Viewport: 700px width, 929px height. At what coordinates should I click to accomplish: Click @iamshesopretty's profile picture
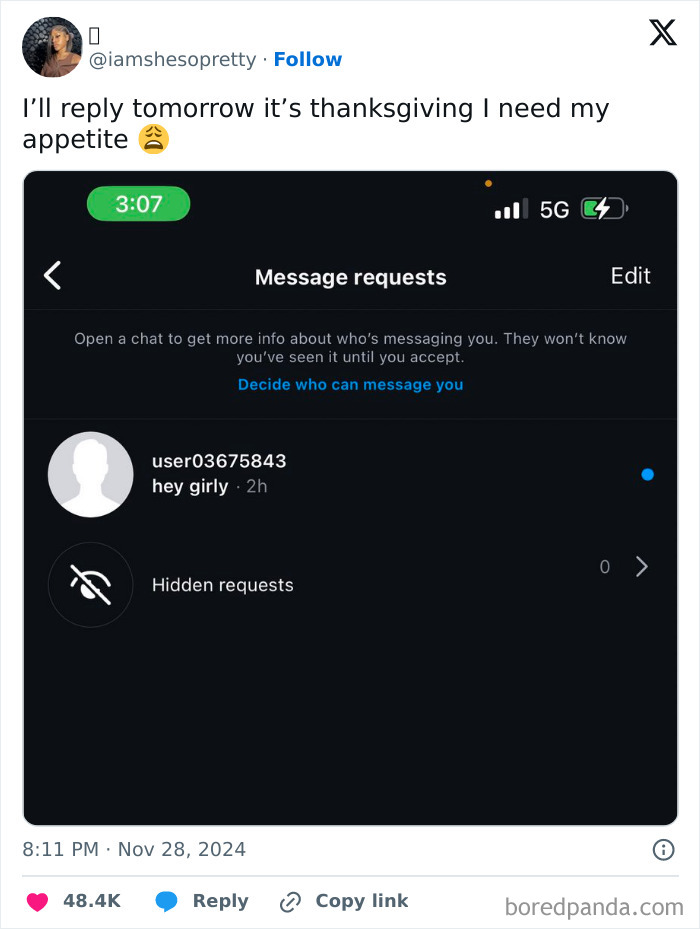pyautogui.click(x=51, y=47)
